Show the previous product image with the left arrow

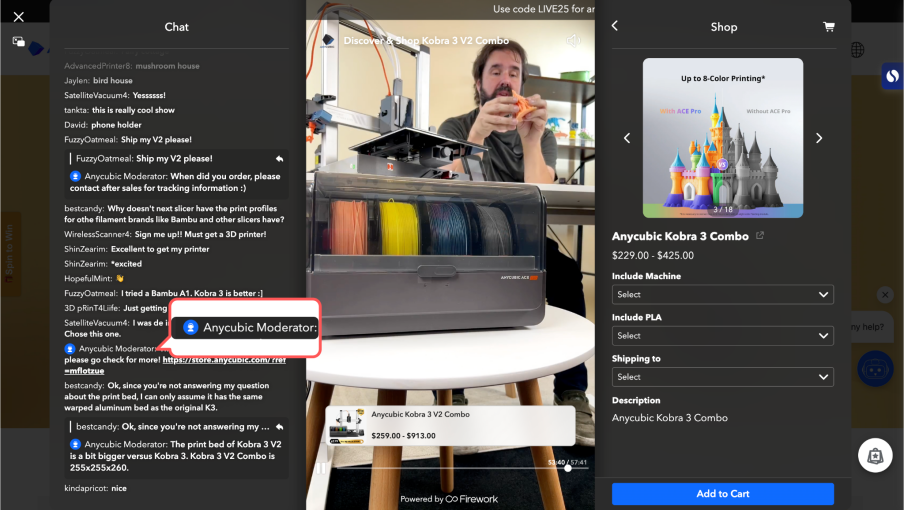coord(627,138)
